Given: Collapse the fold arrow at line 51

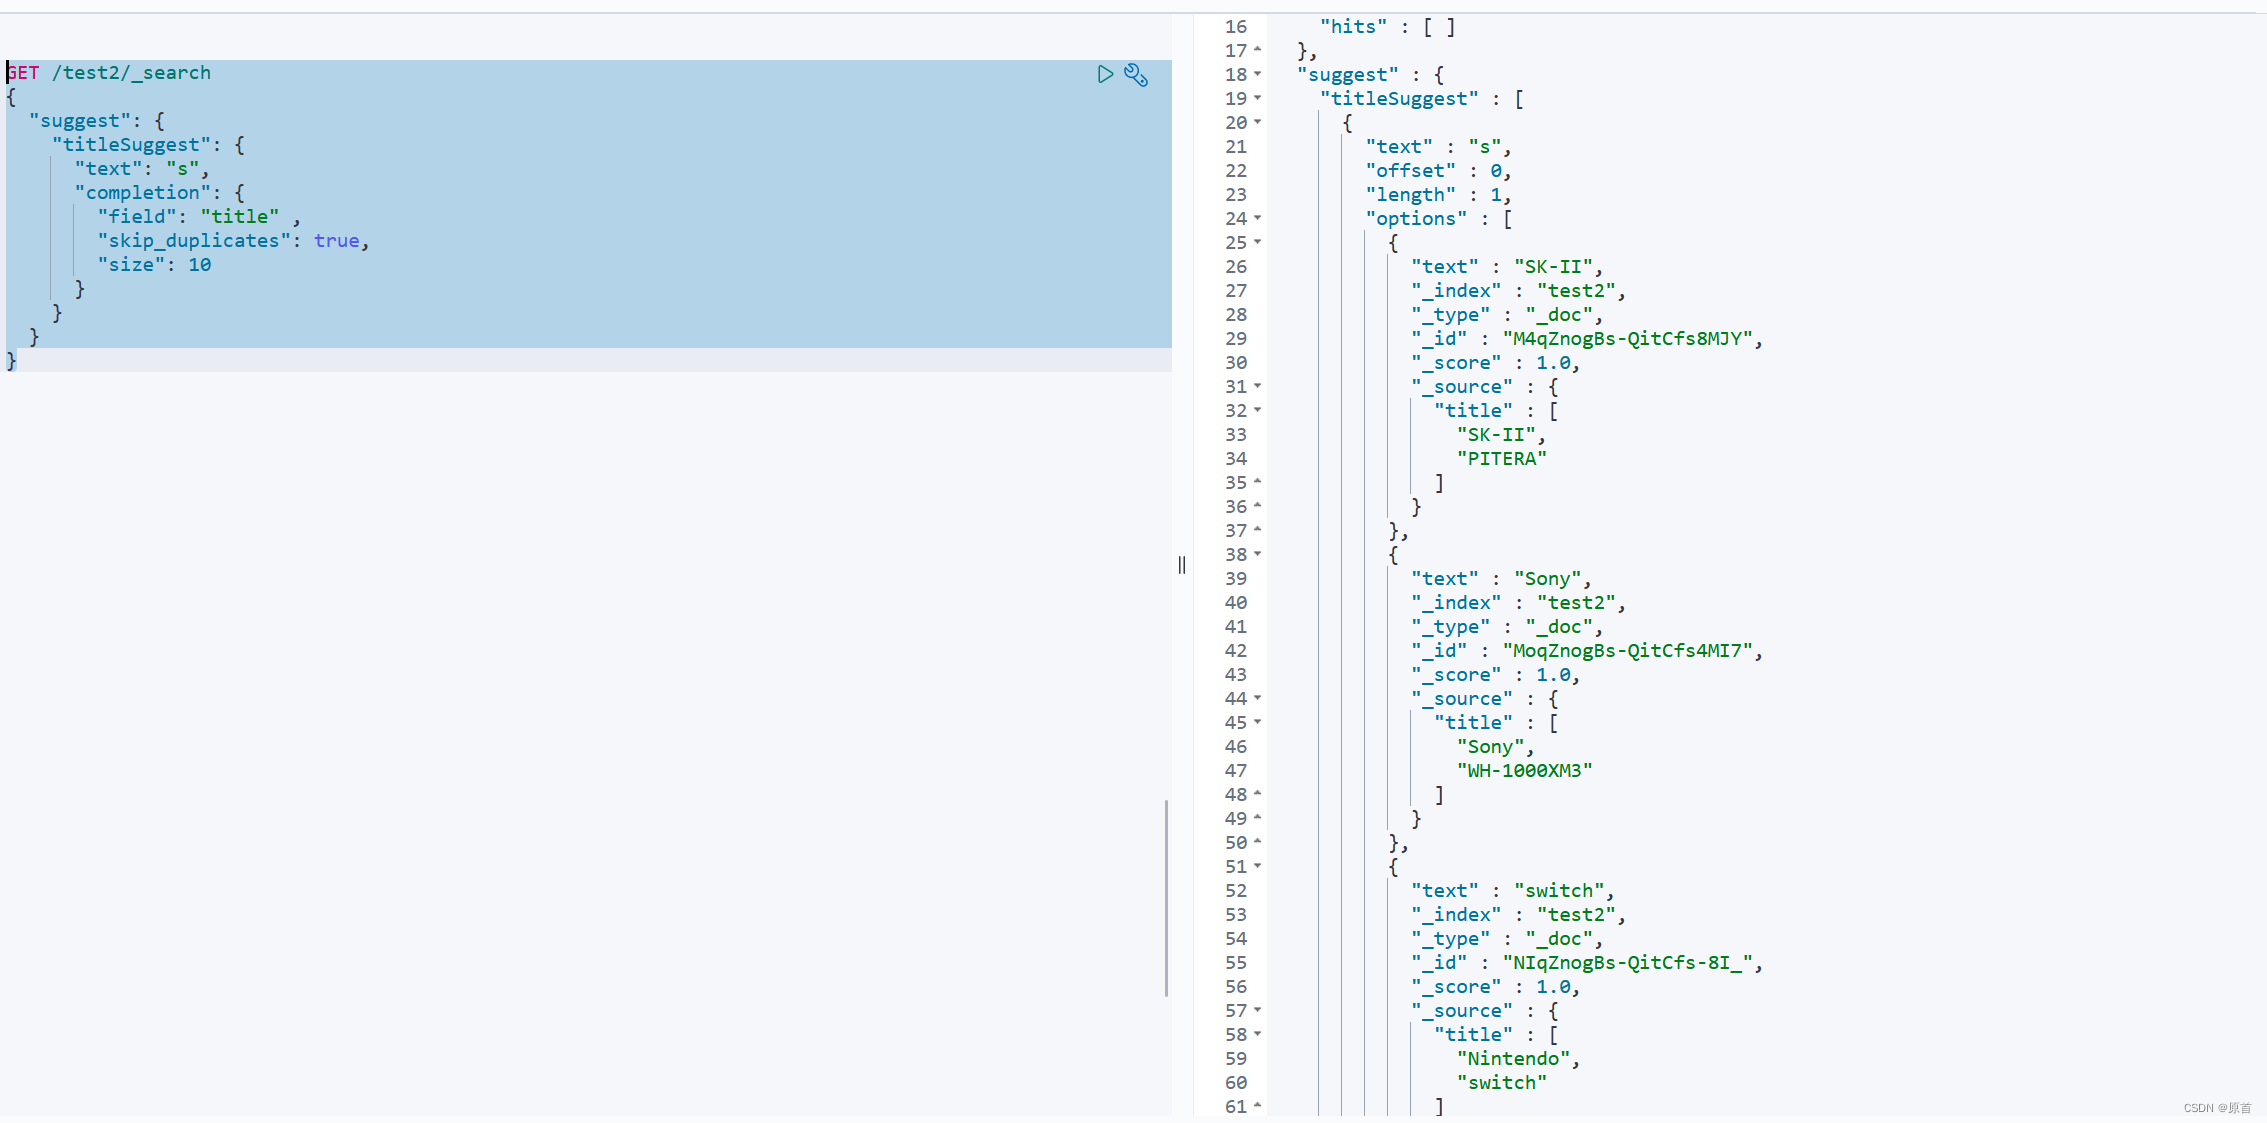Looking at the screenshot, I should [1258, 866].
